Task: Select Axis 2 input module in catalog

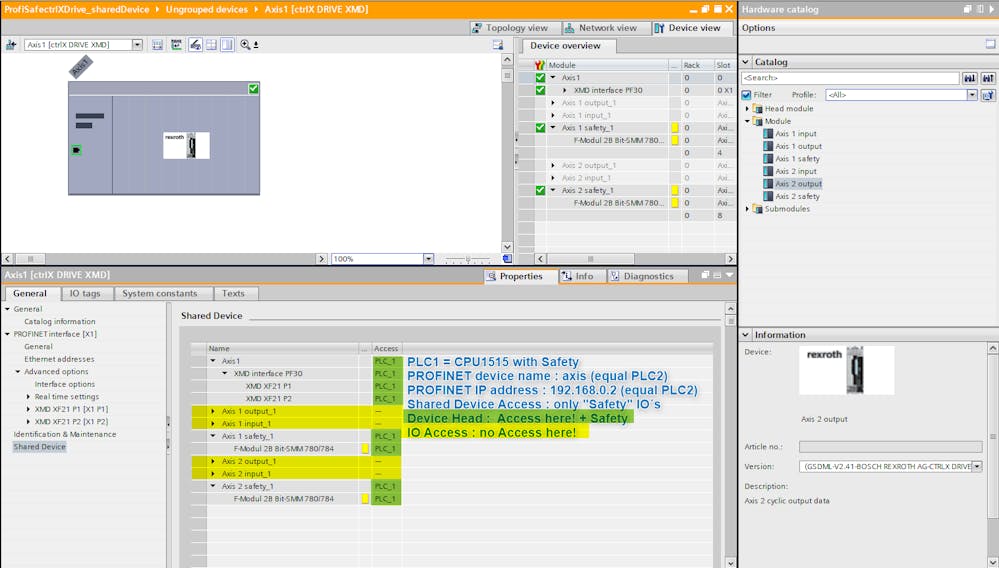Action: (x=795, y=171)
